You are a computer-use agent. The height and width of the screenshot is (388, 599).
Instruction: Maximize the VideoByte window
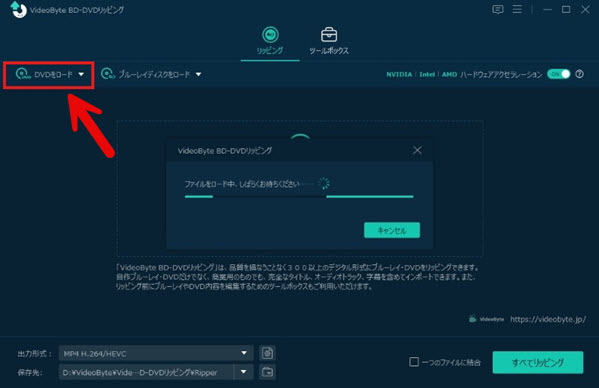point(566,10)
